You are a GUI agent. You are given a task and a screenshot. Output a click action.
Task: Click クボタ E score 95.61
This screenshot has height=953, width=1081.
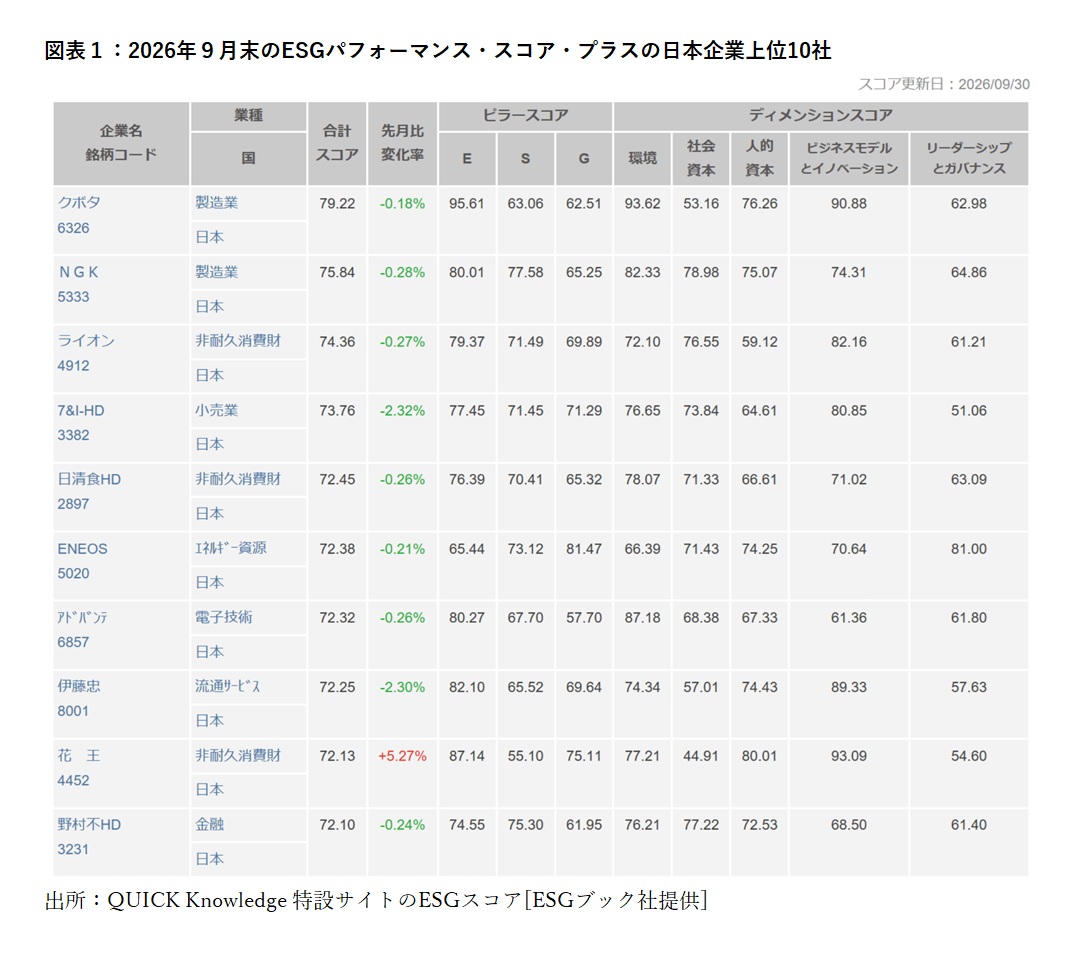point(467,204)
